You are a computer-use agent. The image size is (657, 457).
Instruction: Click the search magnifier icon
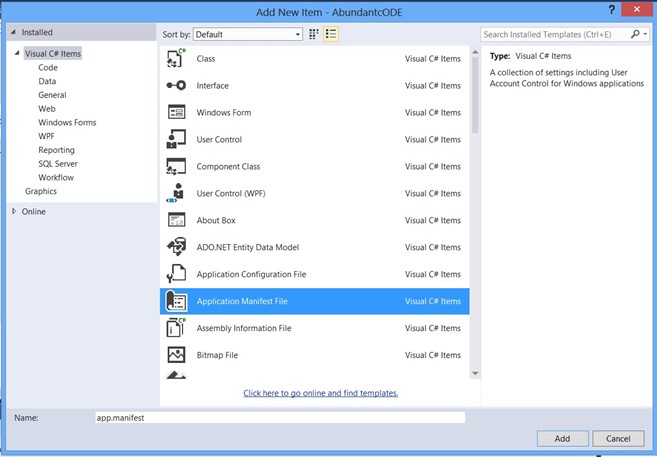click(635, 34)
